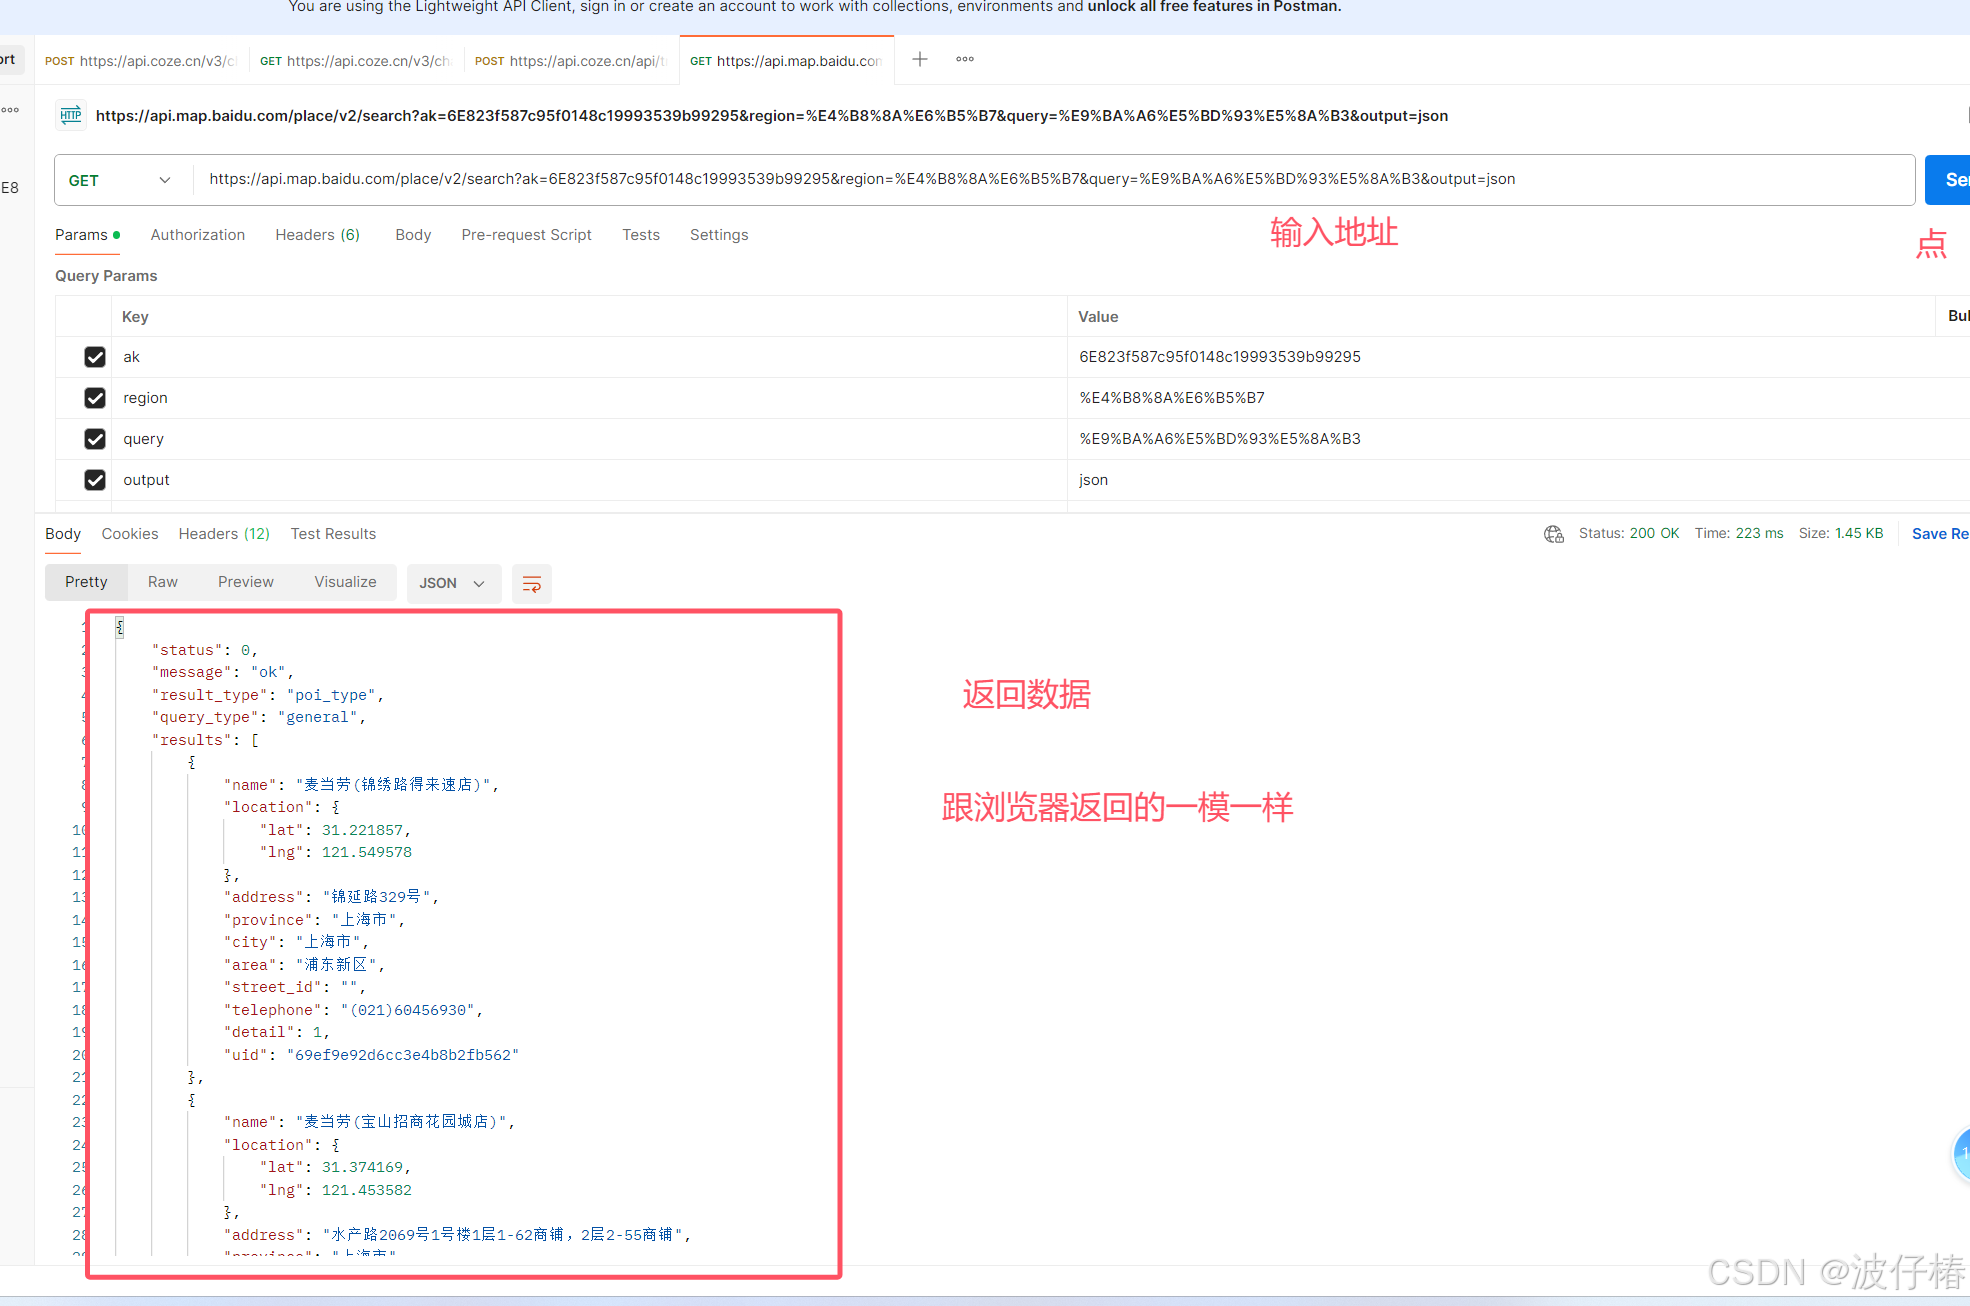Uncheck the region parameter checkbox
Screen dimensions: 1970x1306
(95, 398)
